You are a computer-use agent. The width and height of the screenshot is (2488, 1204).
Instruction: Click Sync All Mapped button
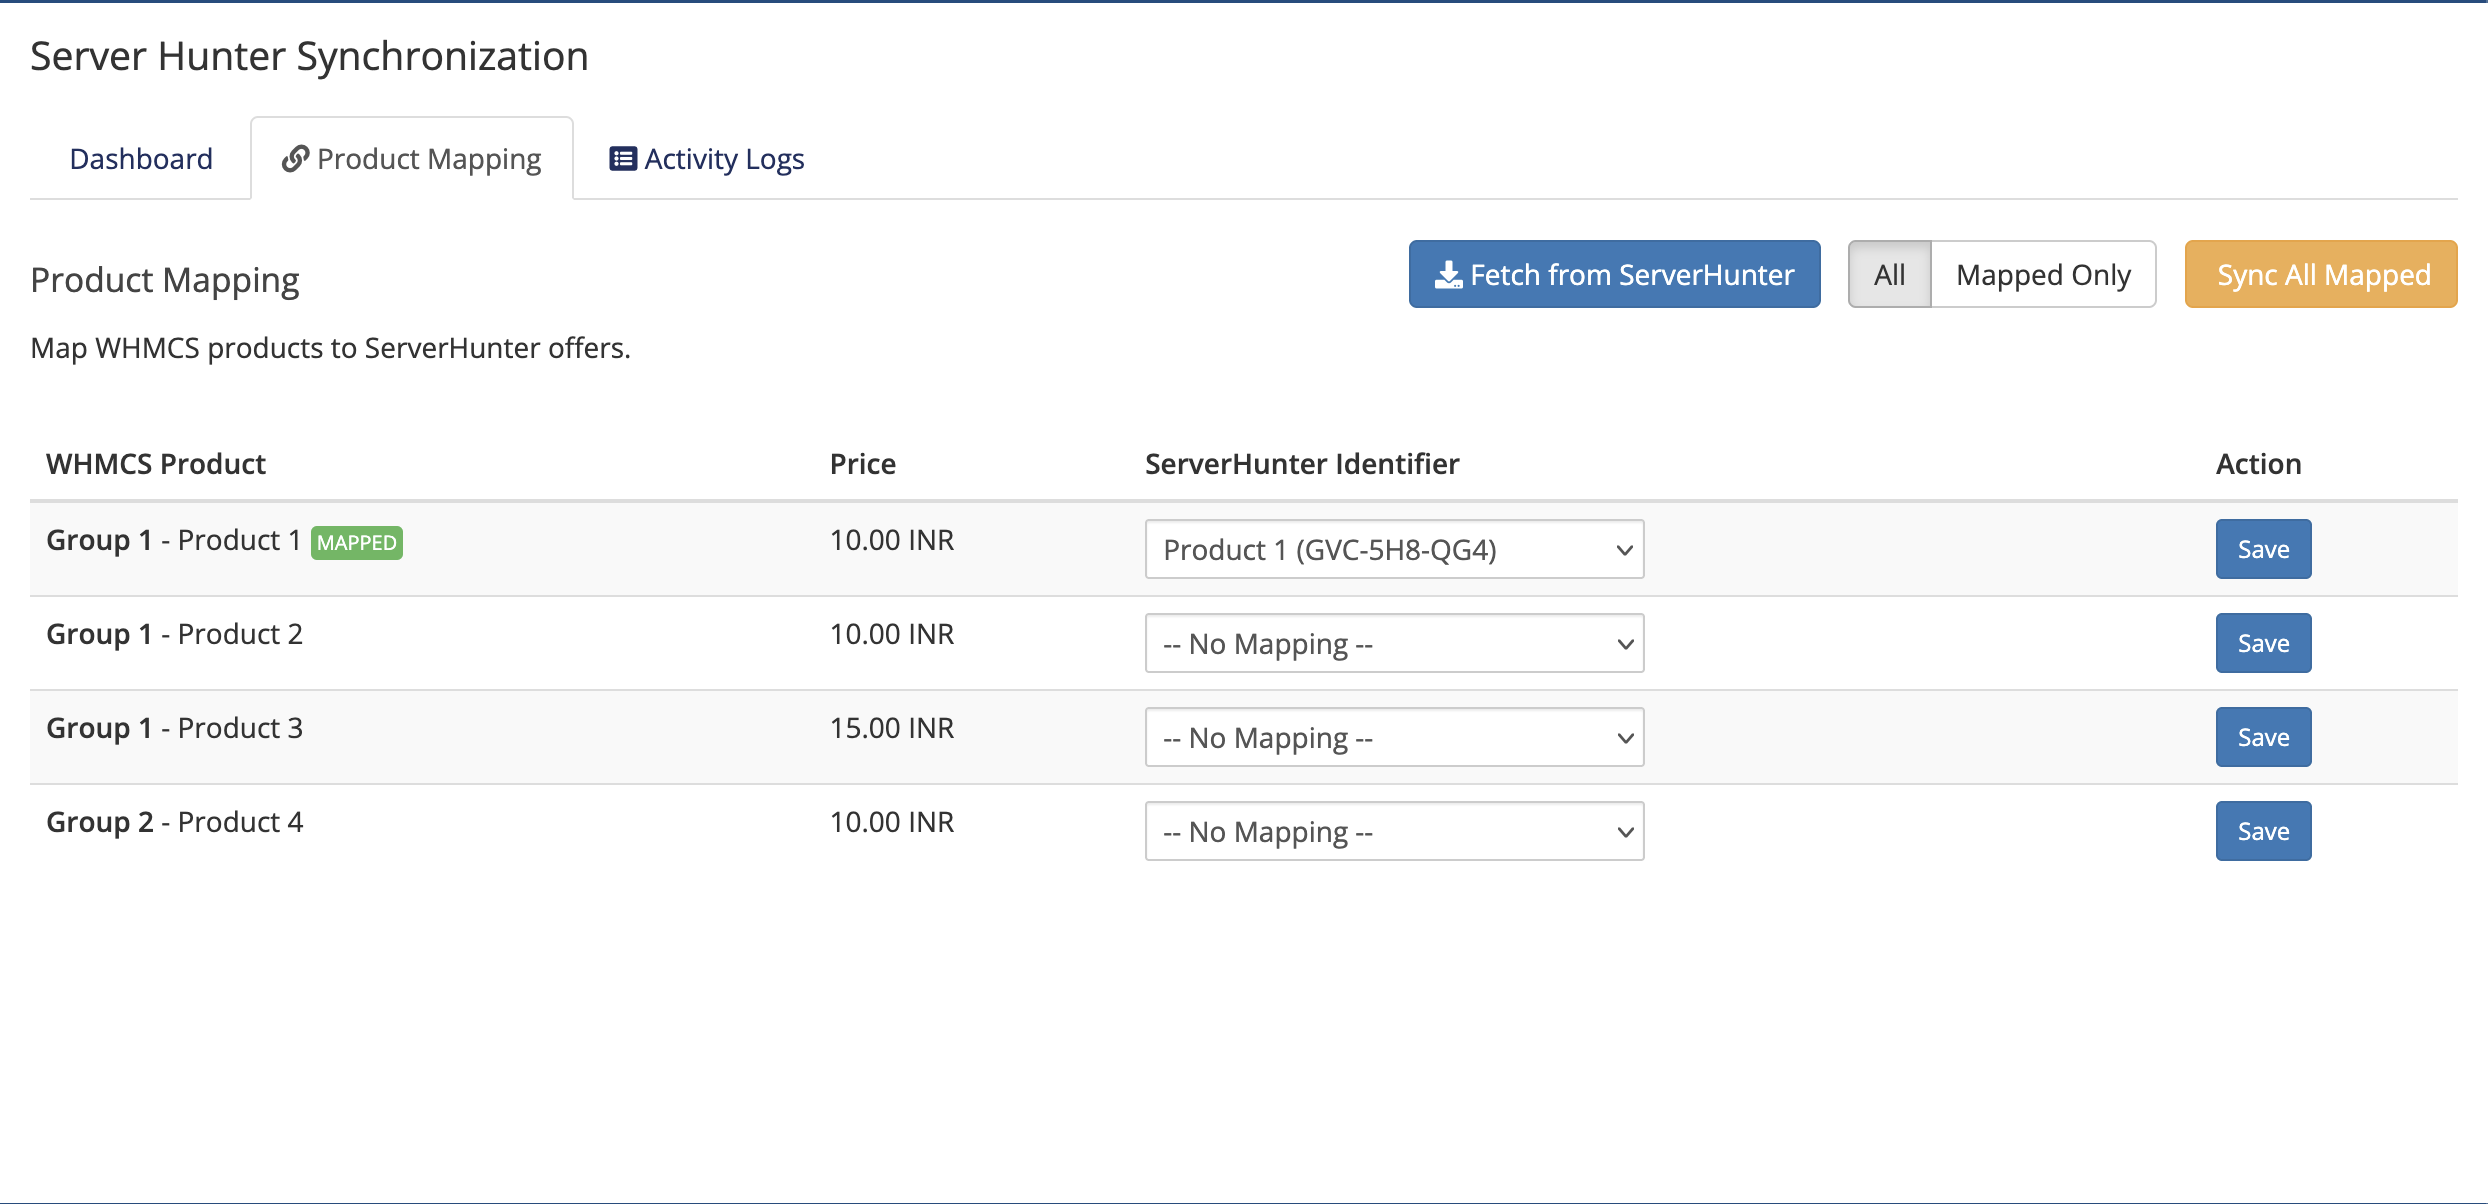(2321, 274)
